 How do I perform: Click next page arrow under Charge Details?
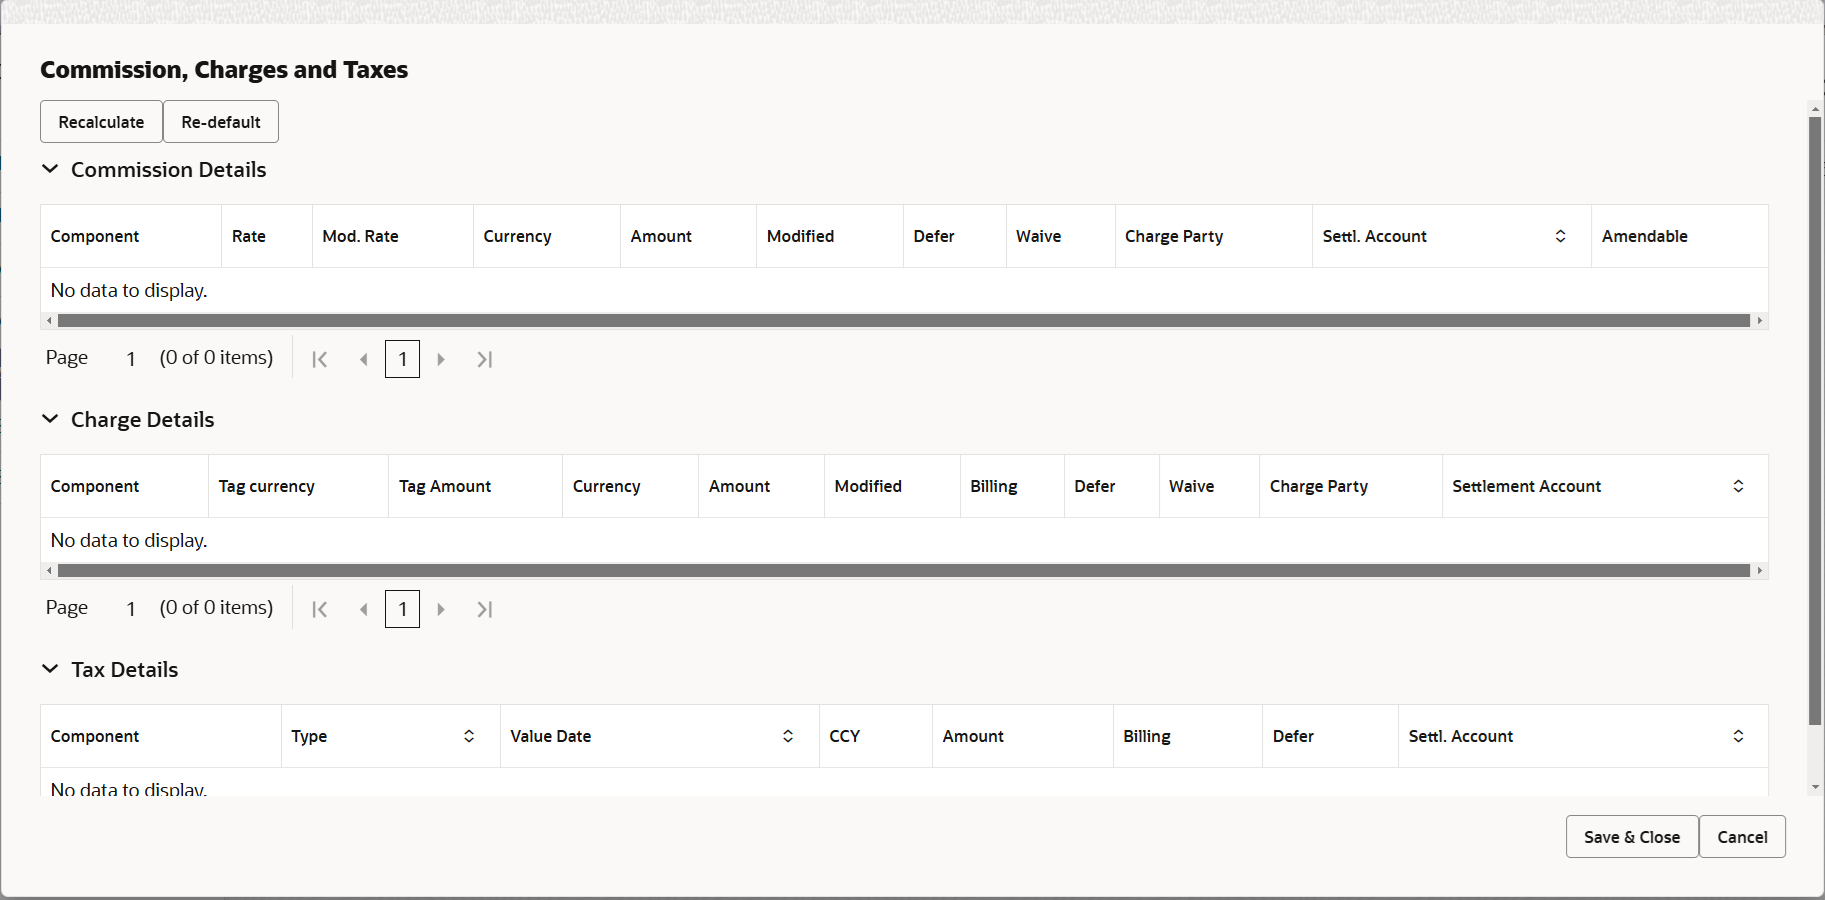tap(442, 609)
